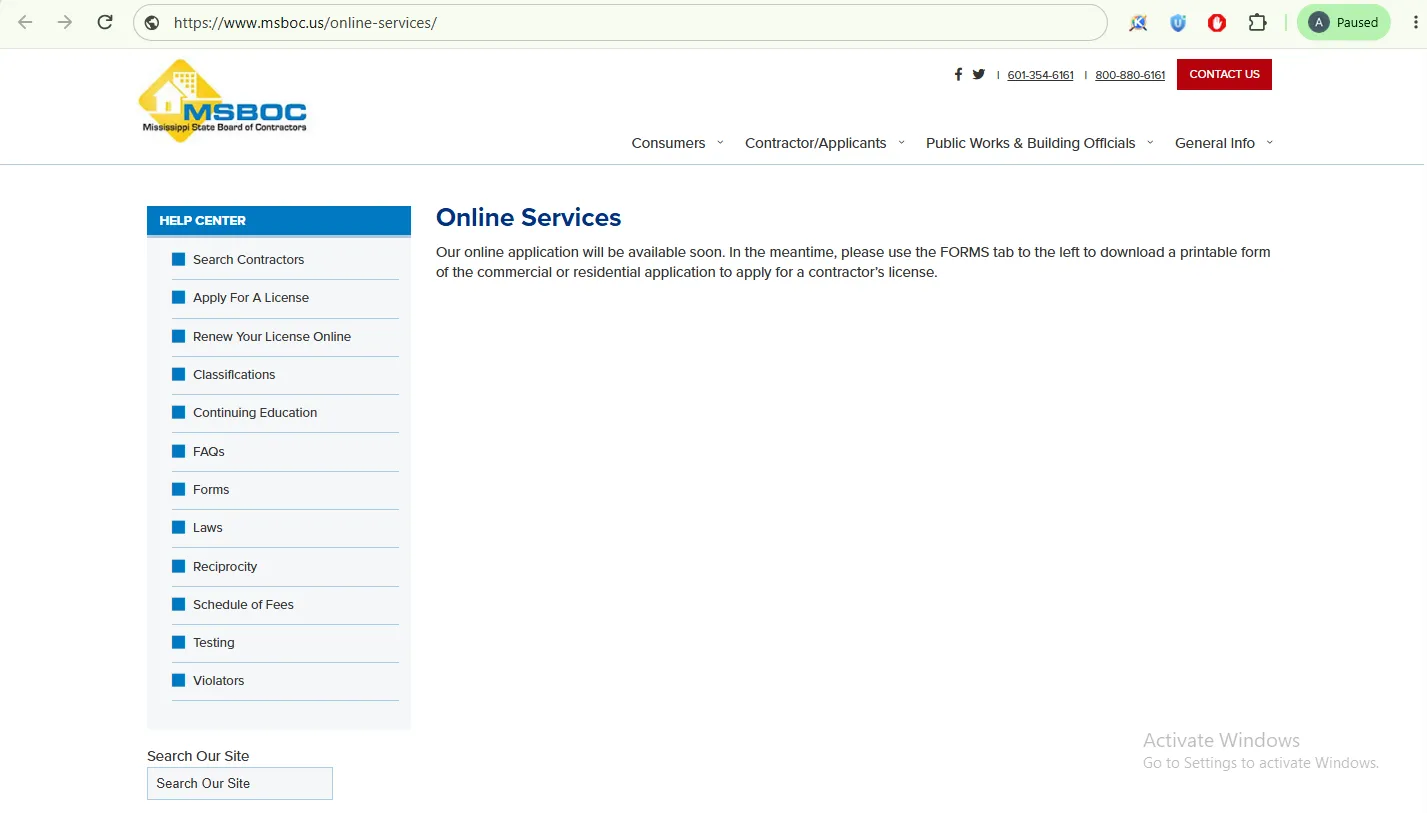Open Search Contractors in Help Center
Viewport: 1427px width, 813px height.
click(x=248, y=259)
